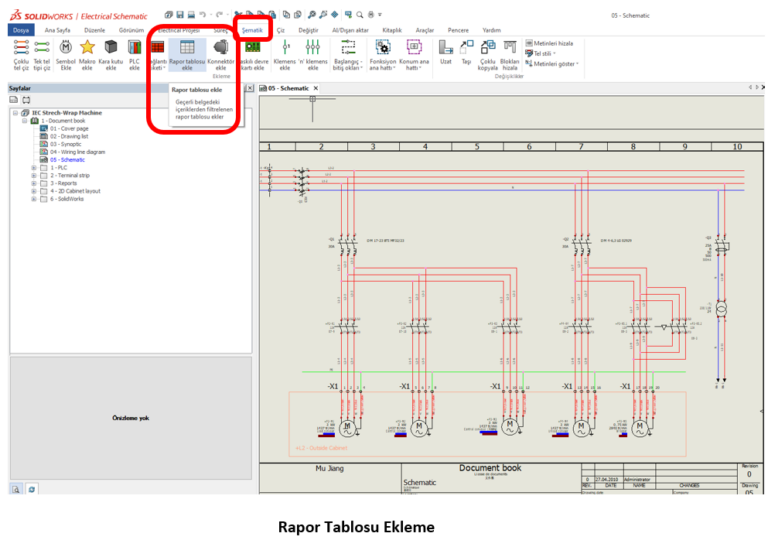The width and height of the screenshot is (768, 540).
Task: Collapse the 1 - Document book node
Action: point(24,120)
